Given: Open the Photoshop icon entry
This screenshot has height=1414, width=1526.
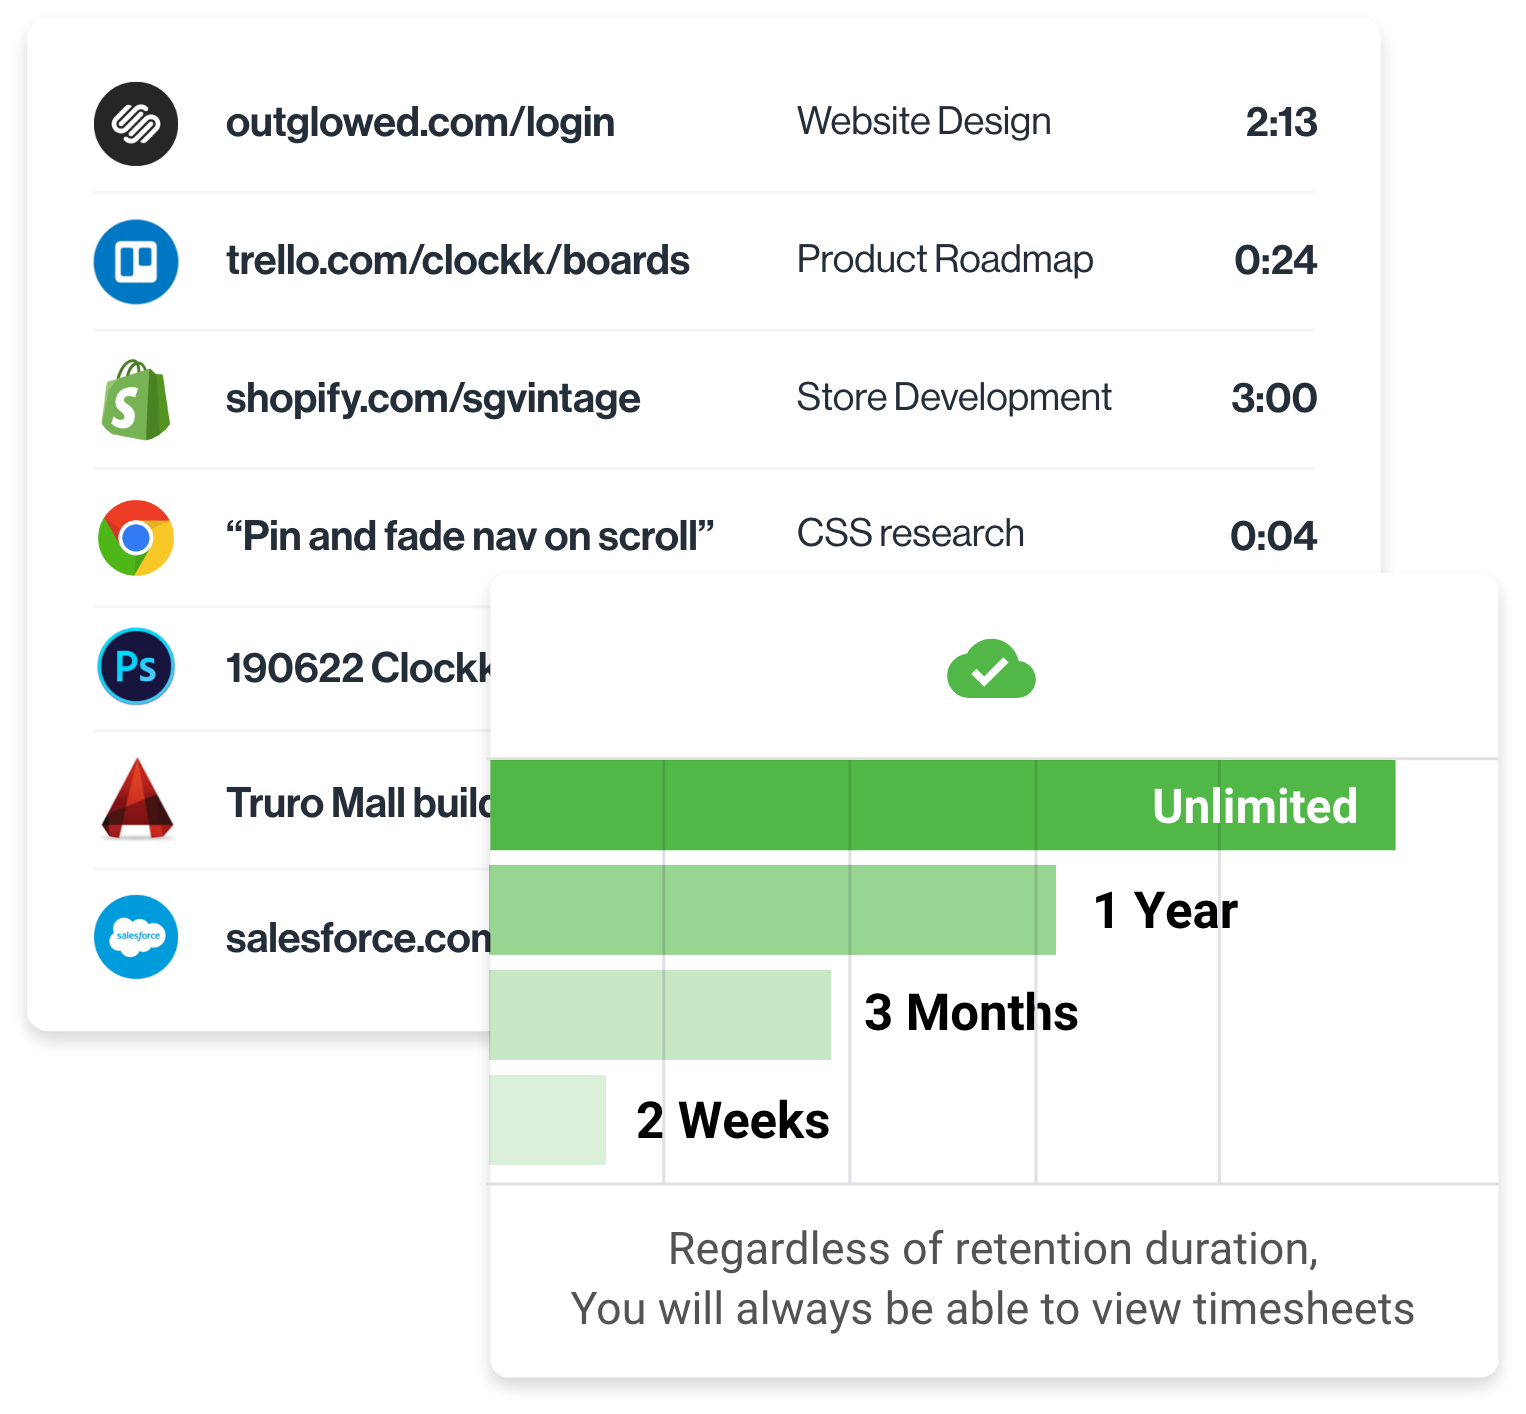Looking at the screenshot, I should pos(136,667).
